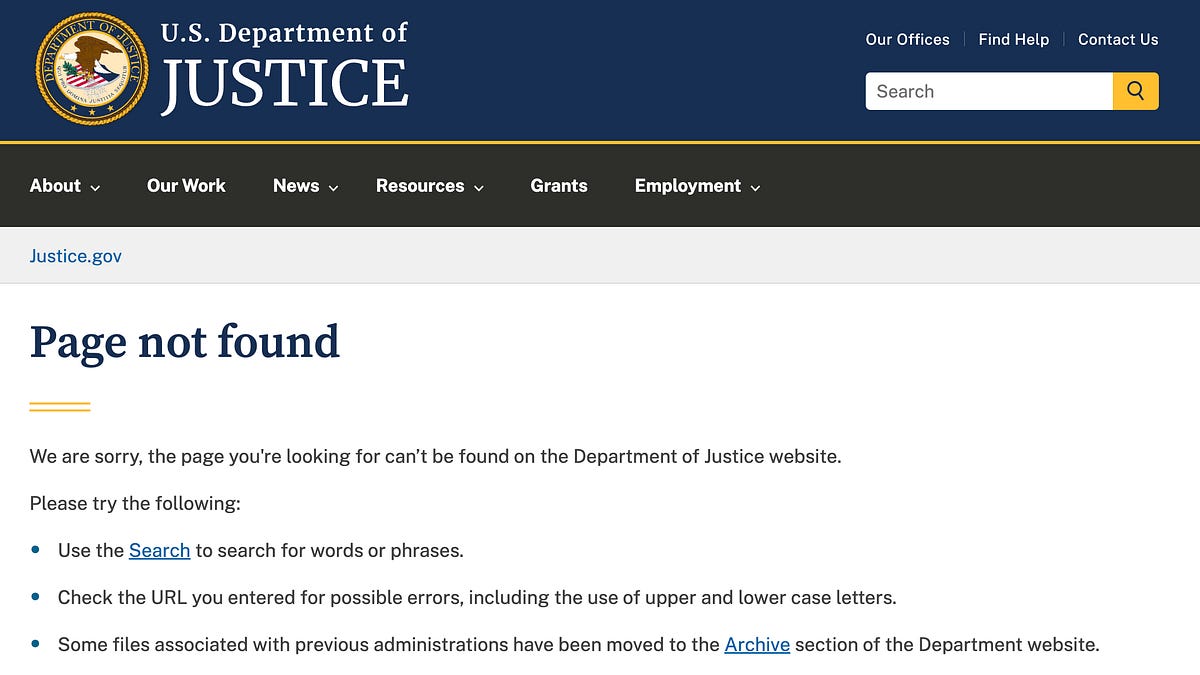Viewport: 1200px width, 675px height.
Task: Expand the News dropdown chevron
Action: point(333,188)
